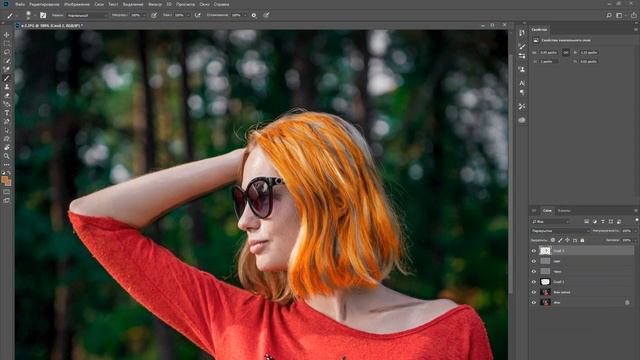Viewport: 640px width, 360px height.
Task: Change screen mode via toolbar bottom icon
Action: [7, 200]
